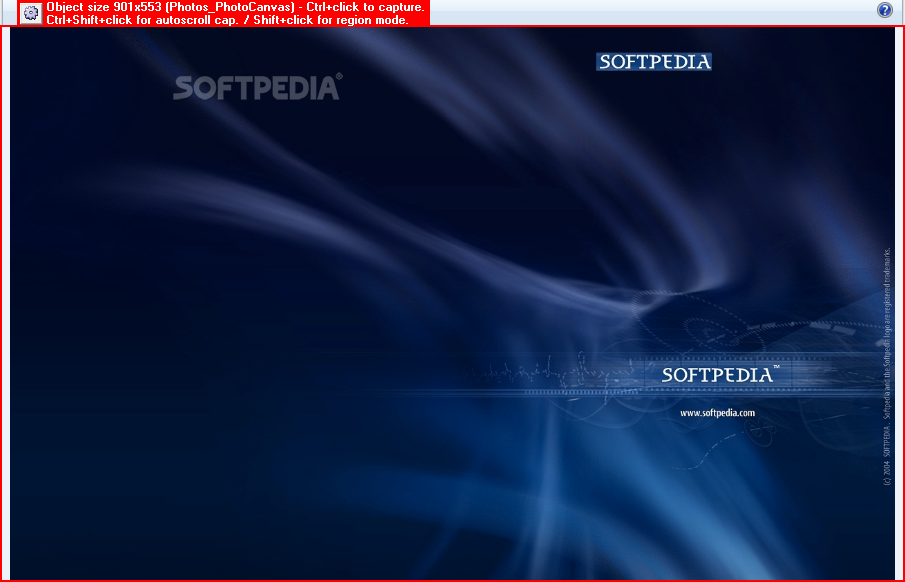Open help with the blue question mark
The image size is (905, 582).
coord(884,10)
